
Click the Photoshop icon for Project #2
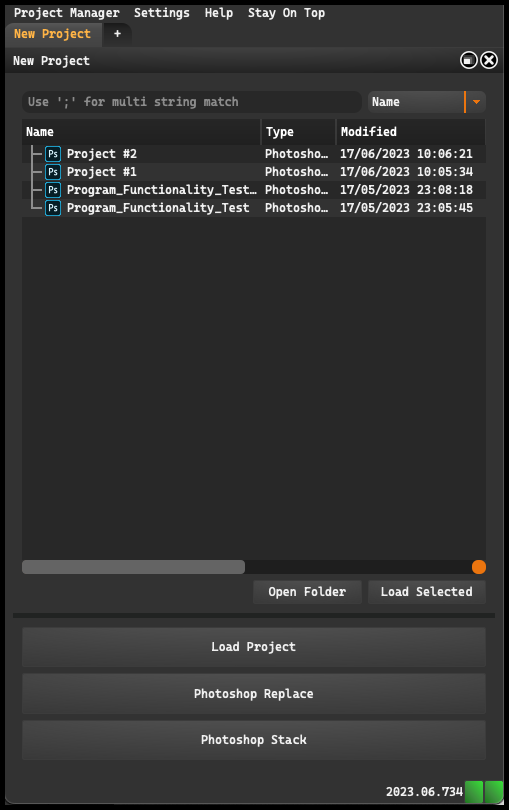pyautogui.click(x=53, y=154)
